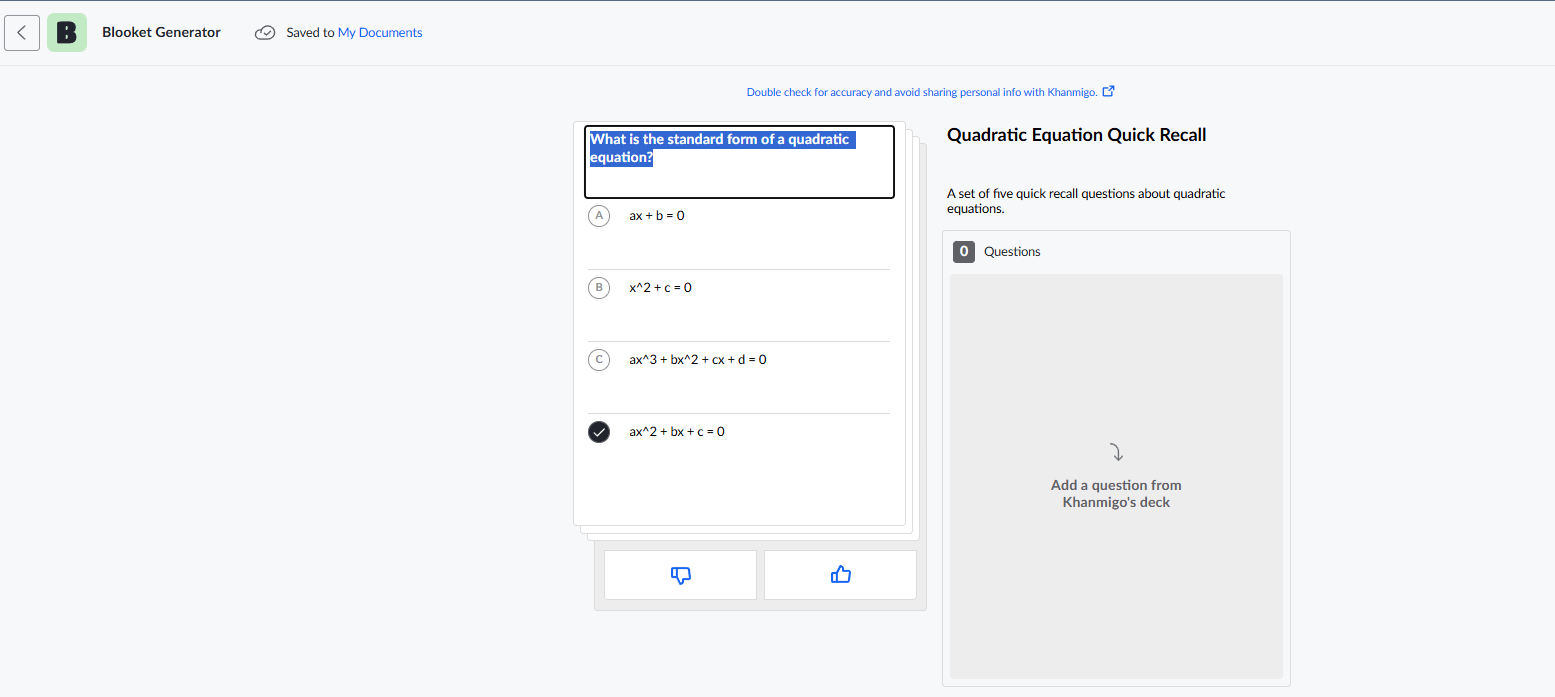Click the Blooket Generator logo
The height and width of the screenshot is (697, 1555).
pos(66,32)
